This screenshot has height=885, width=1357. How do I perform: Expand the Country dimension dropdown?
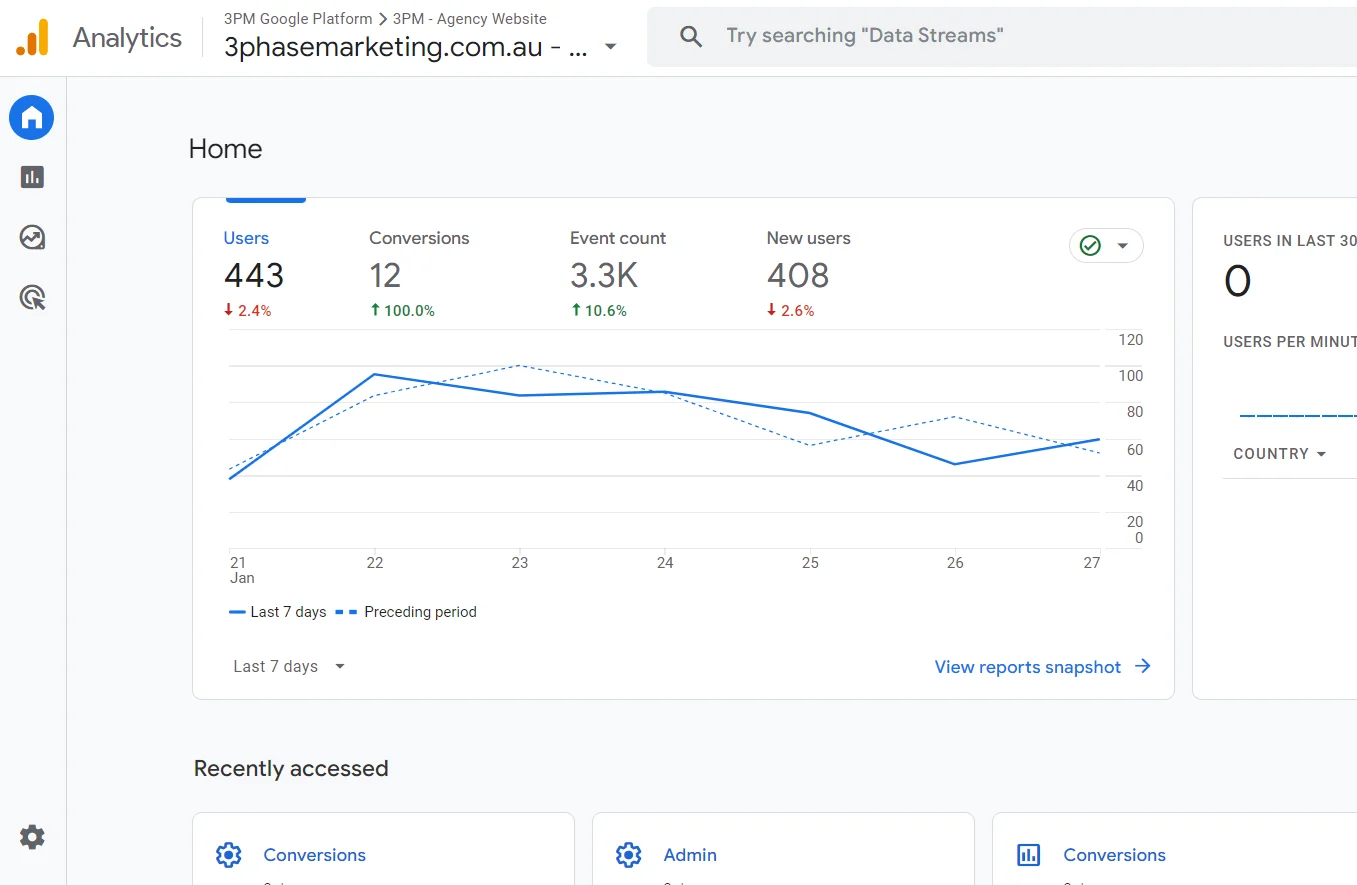(1279, 454)
